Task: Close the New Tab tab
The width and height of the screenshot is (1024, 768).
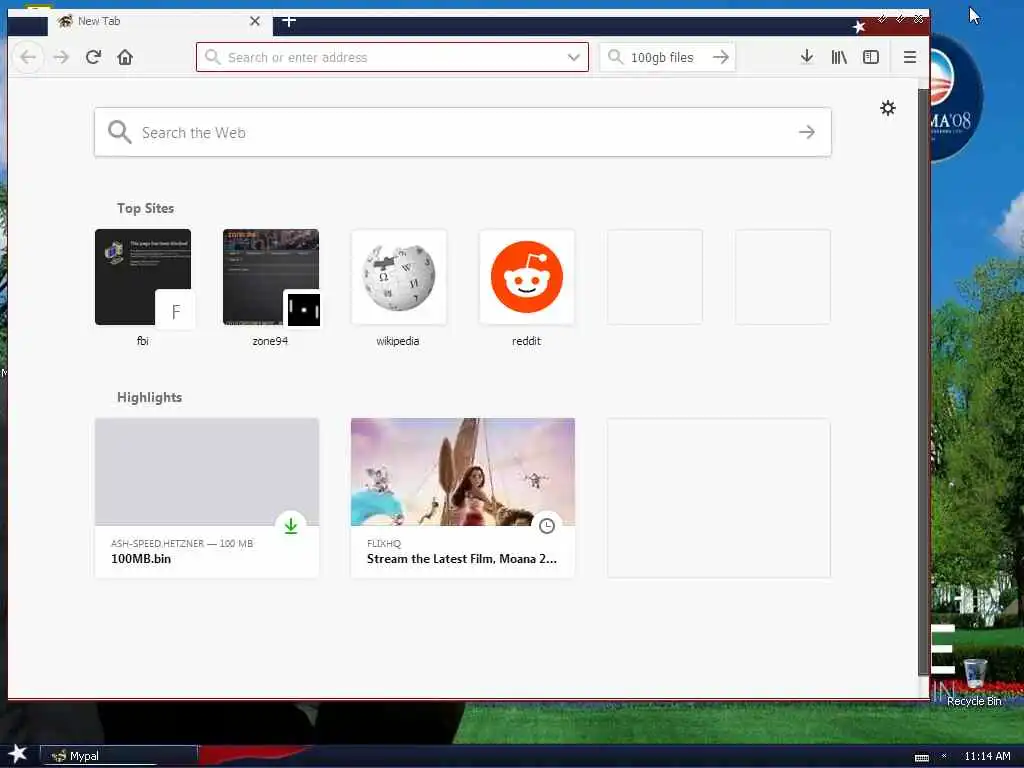Action: click(x=255, y=22)
